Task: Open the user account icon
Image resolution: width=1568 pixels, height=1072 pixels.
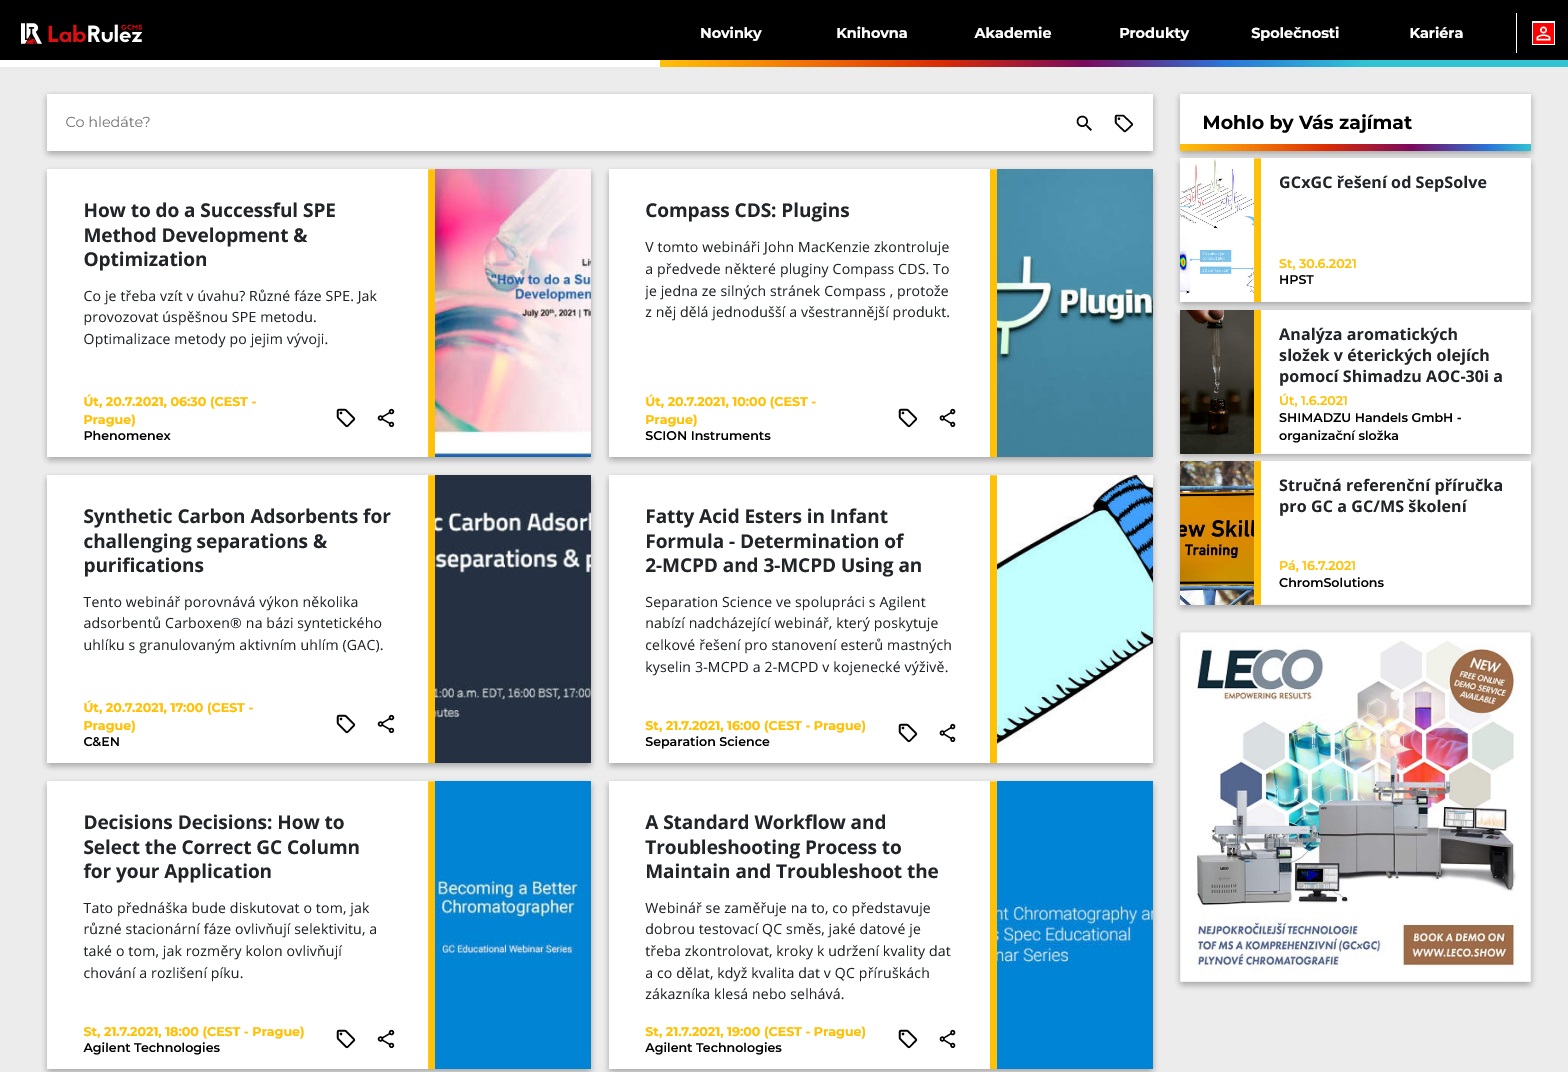Action: pos(1543,33)
